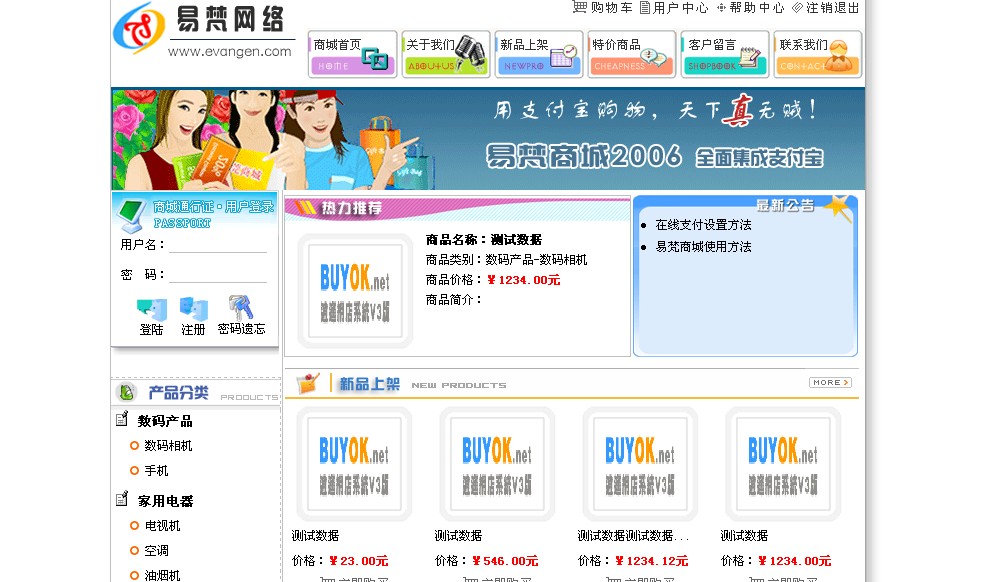Open the 特价商品 CHEAPNESS nav tab
Viewport: 995px width, 582px height.
631,55
